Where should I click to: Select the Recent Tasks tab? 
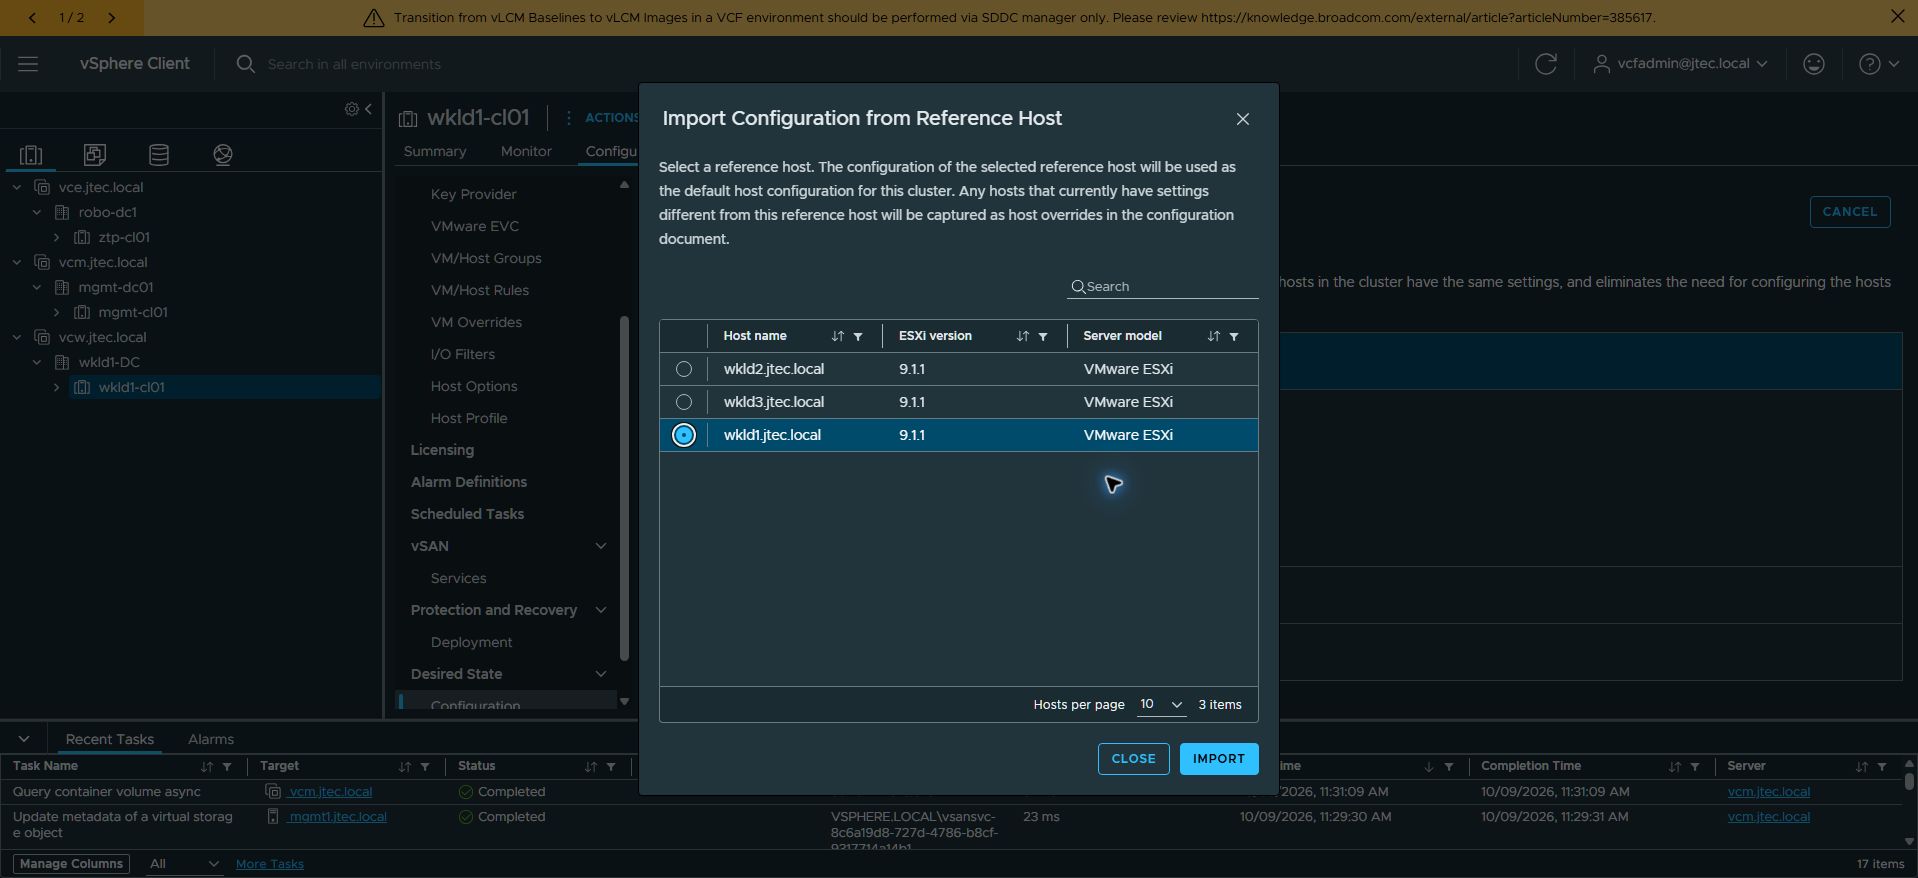pos(110,739)
